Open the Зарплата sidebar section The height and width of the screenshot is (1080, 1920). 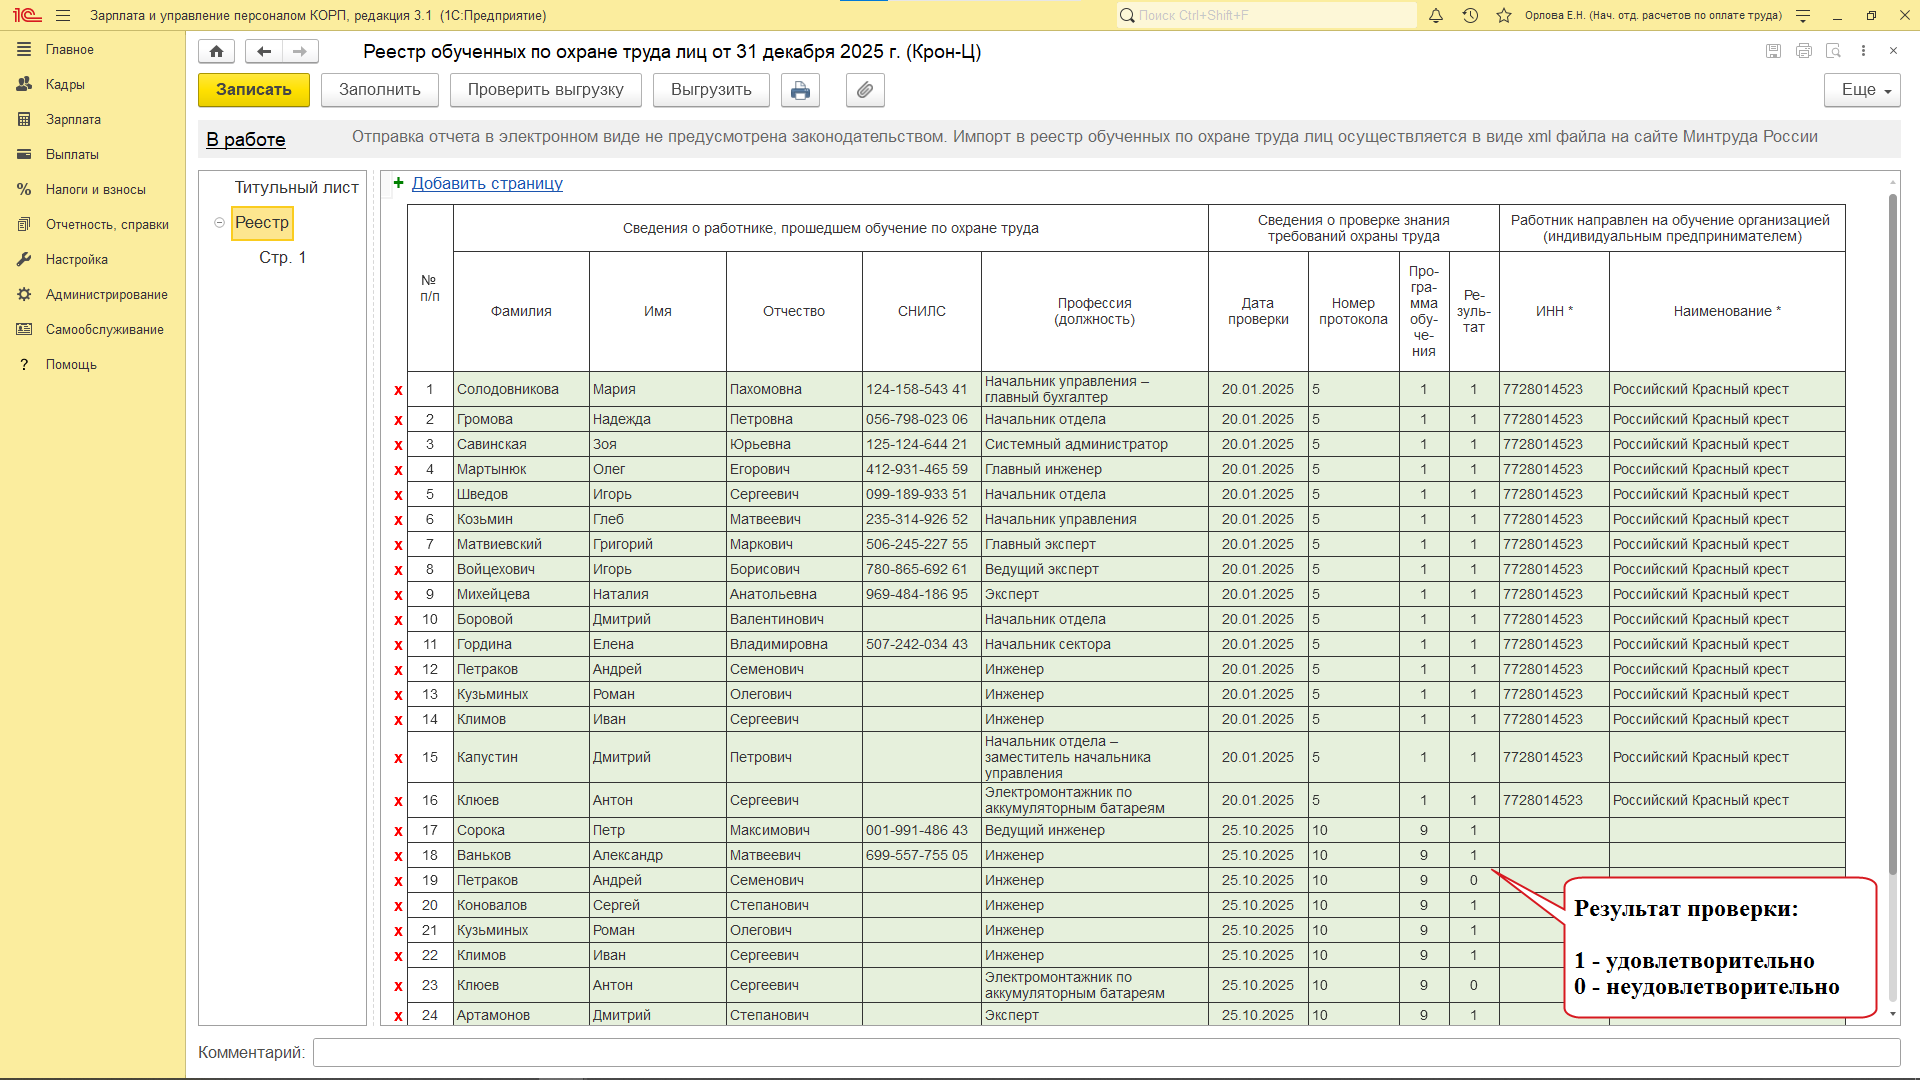click(x=73, y=119)
